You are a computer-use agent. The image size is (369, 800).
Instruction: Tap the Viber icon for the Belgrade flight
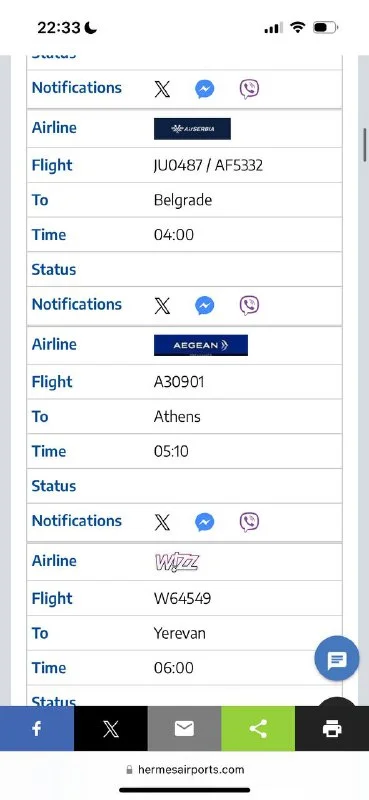[249, 306]
